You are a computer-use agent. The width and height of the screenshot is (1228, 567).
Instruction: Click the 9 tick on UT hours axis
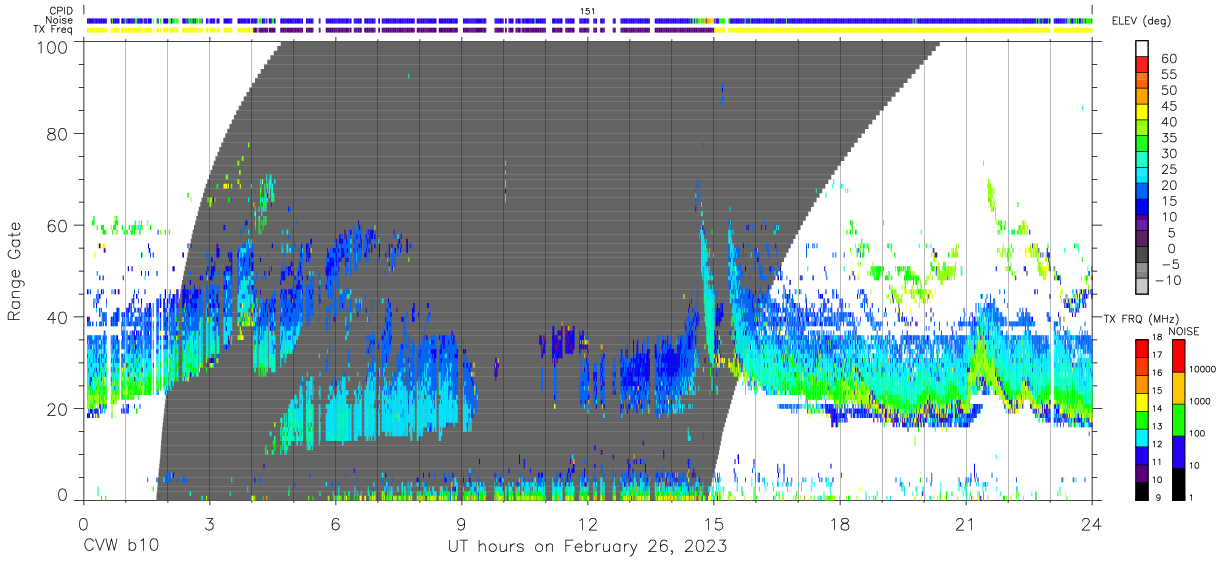click(461, 523)
